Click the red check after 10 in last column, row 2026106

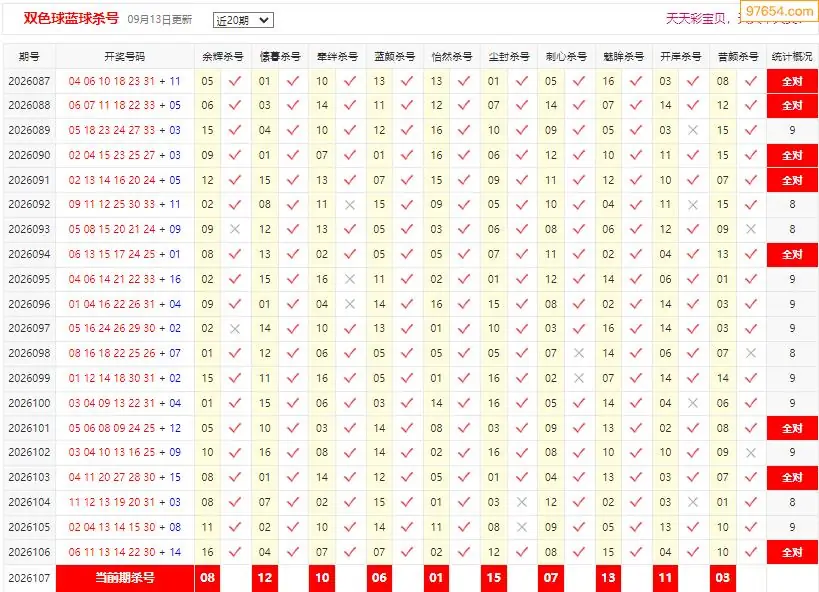[x=751, y=552]
